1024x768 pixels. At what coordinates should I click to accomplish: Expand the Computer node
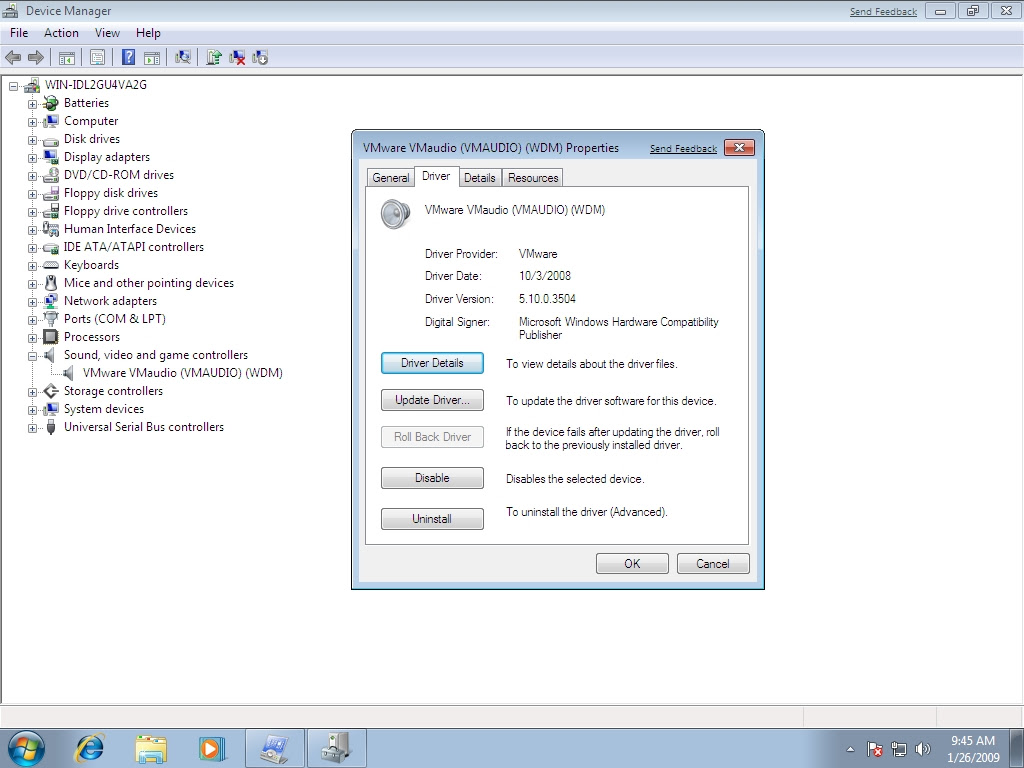click(x=32, y=122)
